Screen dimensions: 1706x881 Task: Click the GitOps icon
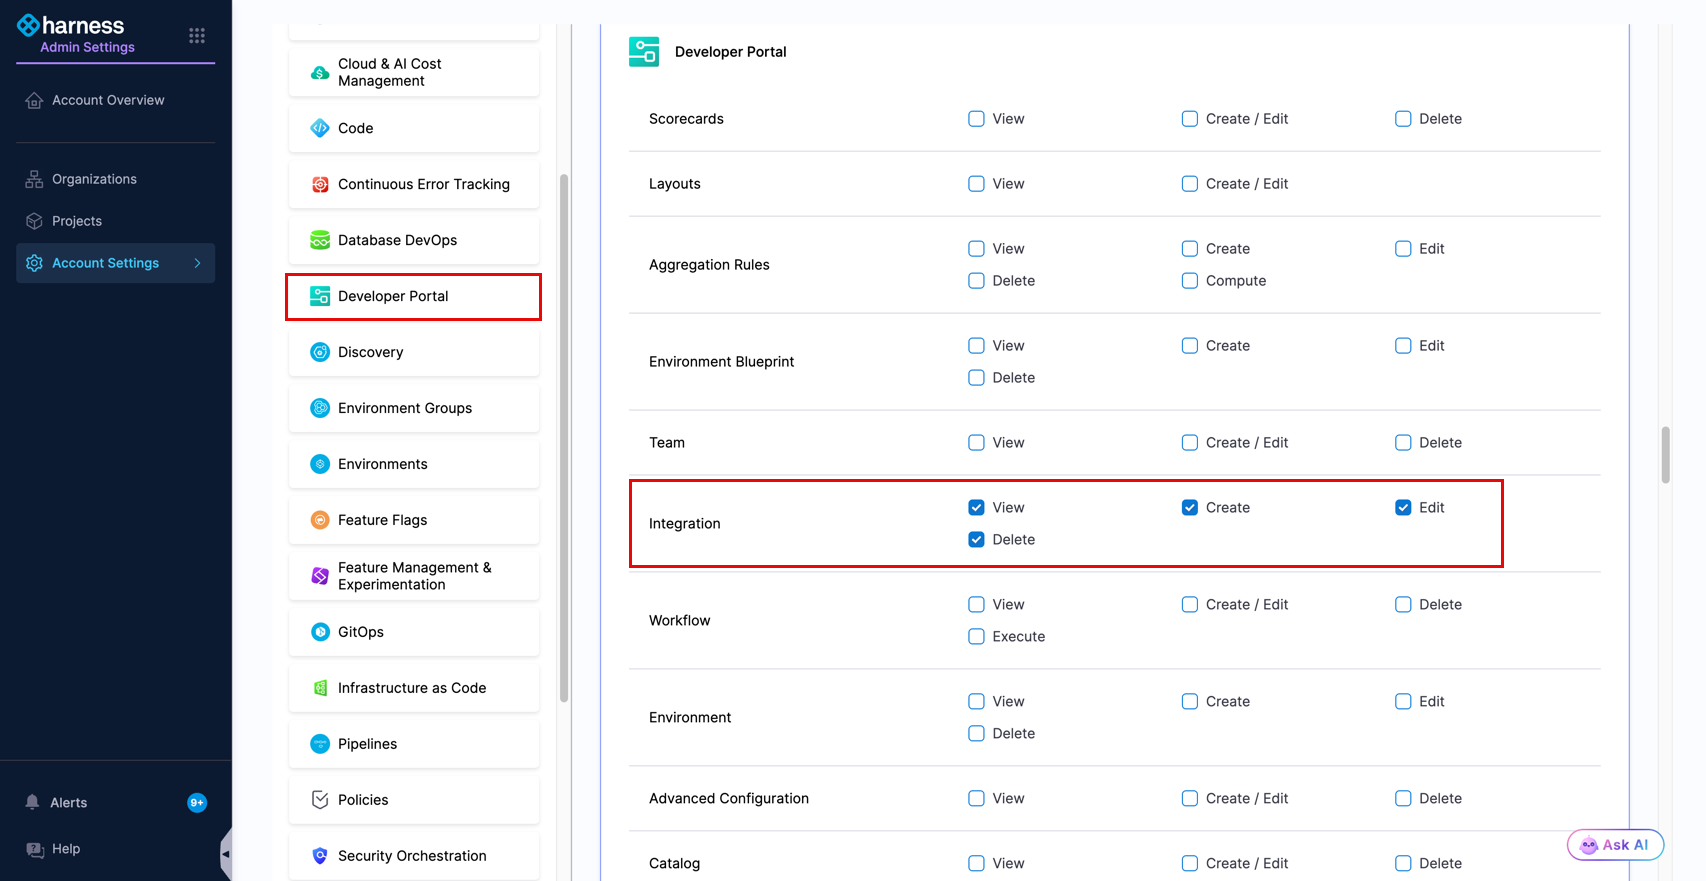pyautogui.click(x=320, y=632)
